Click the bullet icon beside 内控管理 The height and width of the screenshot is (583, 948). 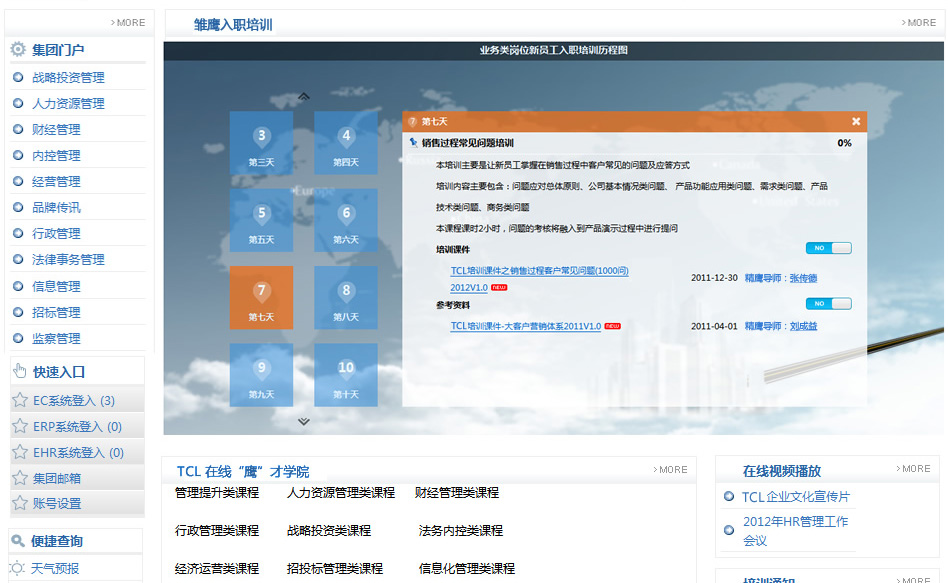(x=18, y=155)
